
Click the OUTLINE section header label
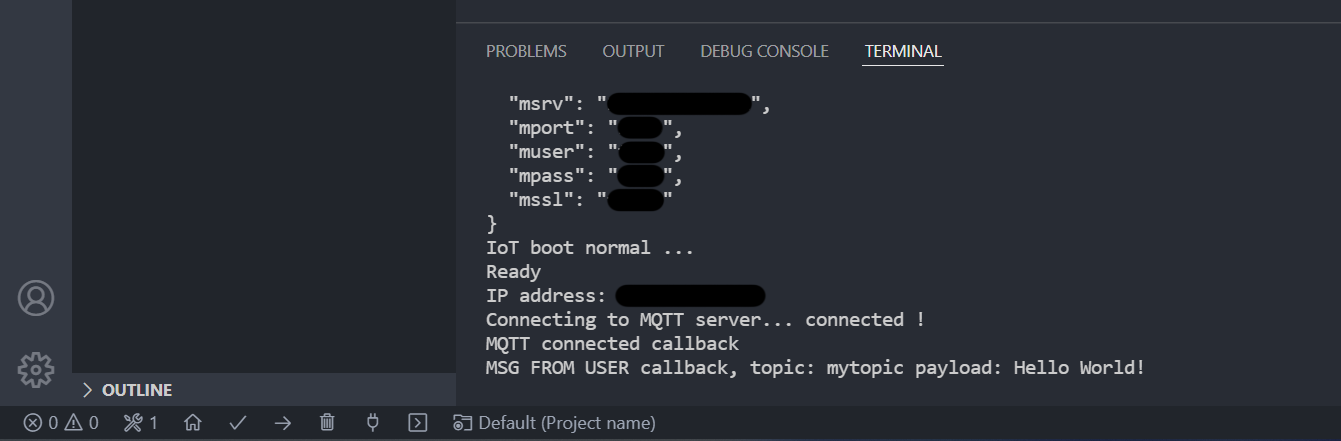137,390
